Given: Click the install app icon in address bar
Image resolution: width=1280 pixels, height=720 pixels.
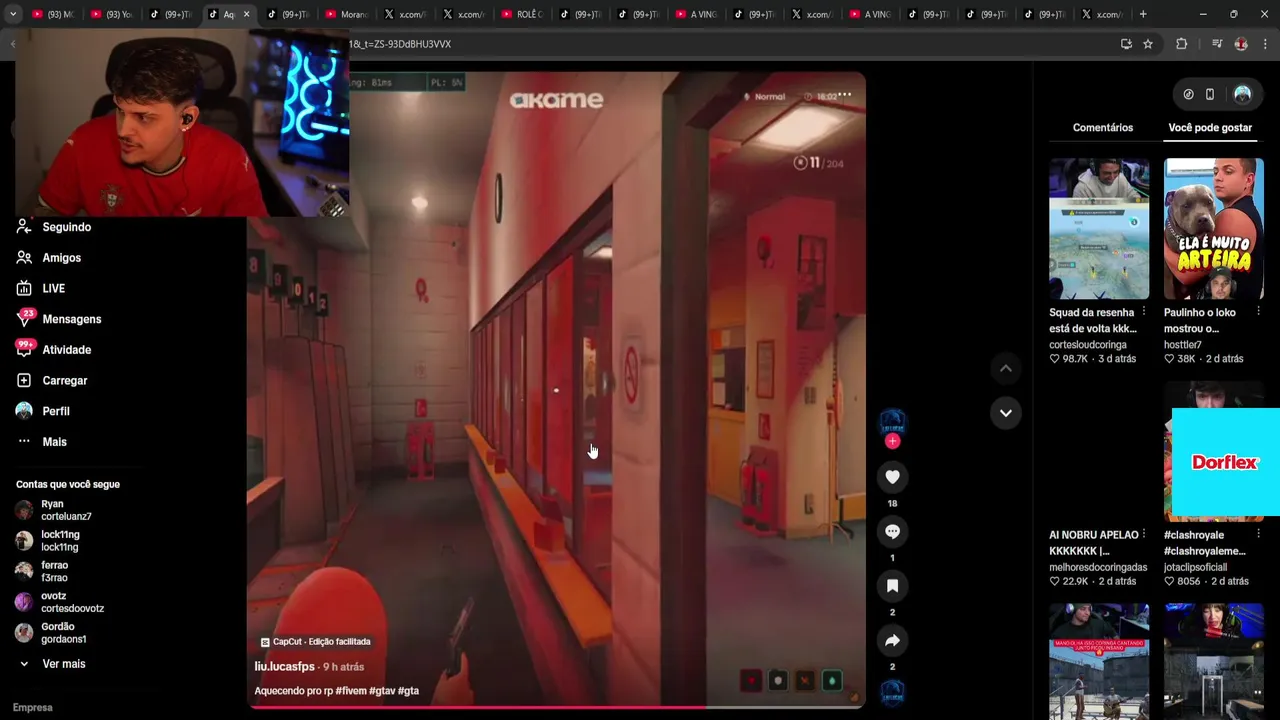Looking at the screenshot, I should 1126,44.
